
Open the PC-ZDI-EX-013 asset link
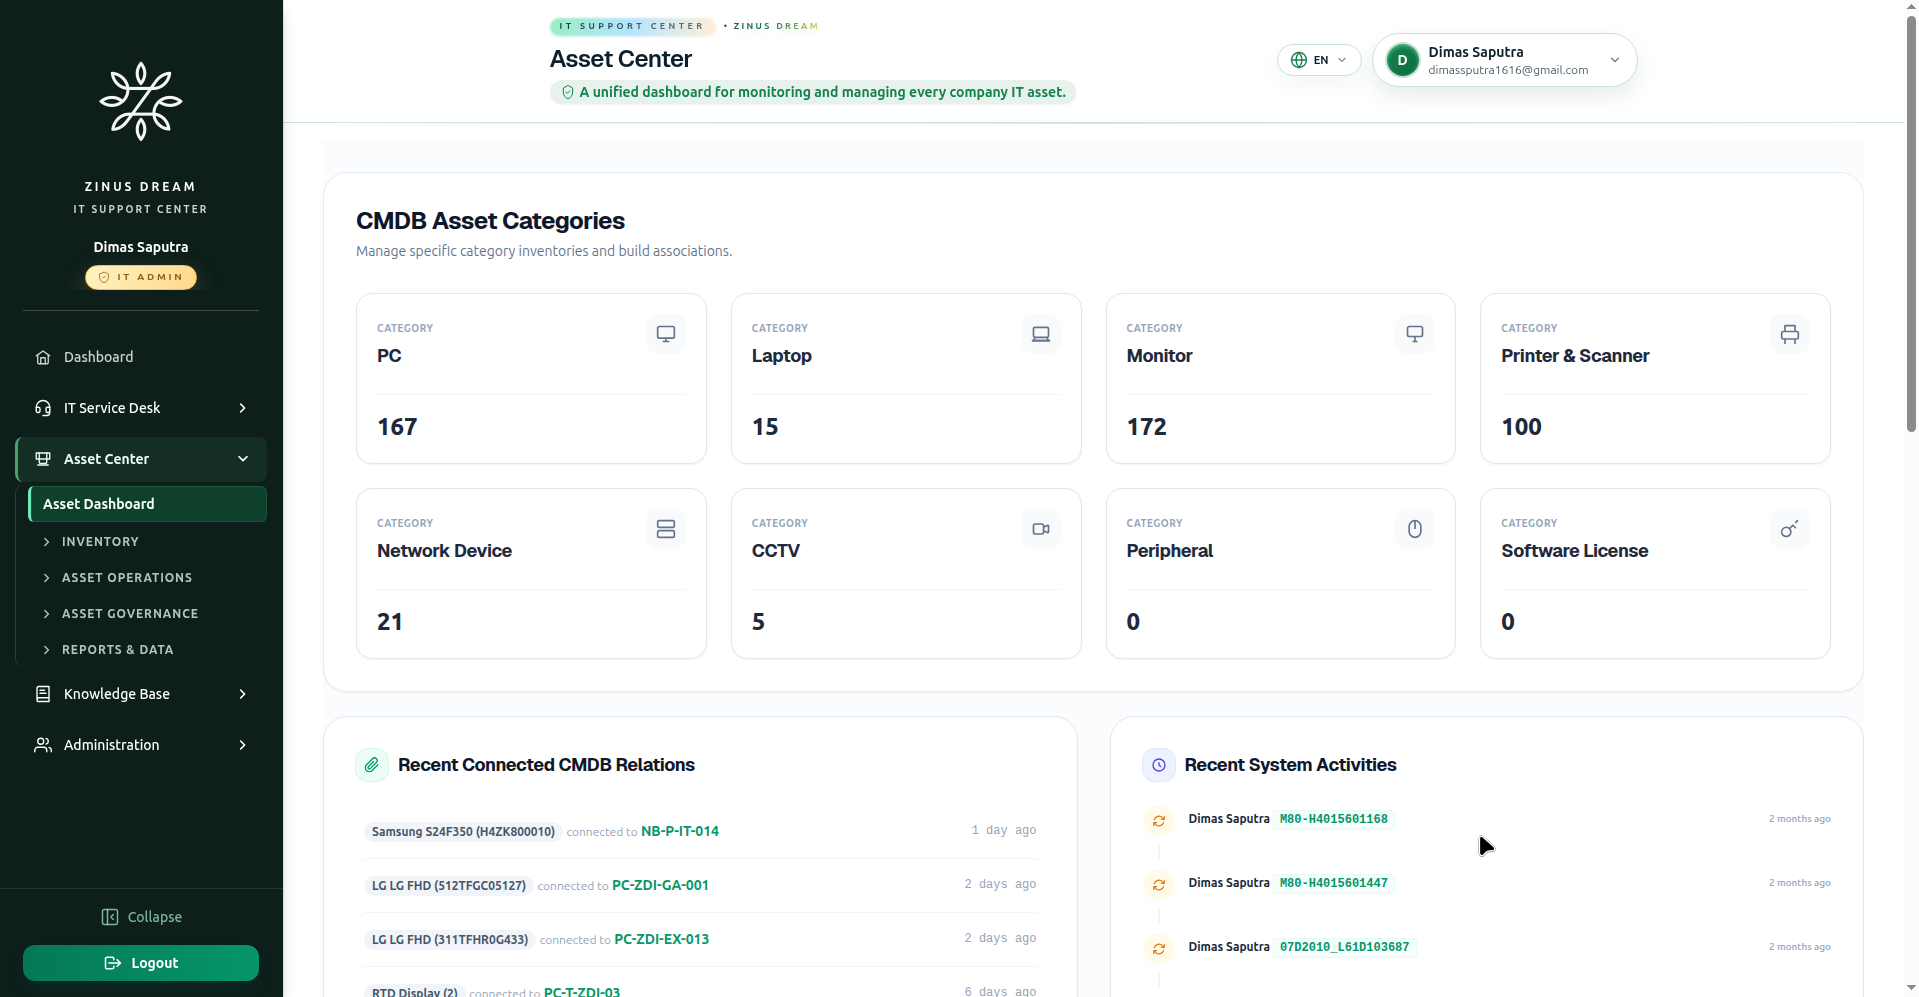[x=662, y=939]
